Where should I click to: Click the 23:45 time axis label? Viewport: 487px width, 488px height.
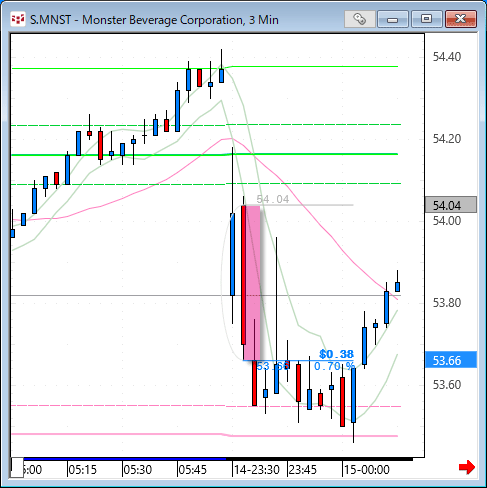302,470
